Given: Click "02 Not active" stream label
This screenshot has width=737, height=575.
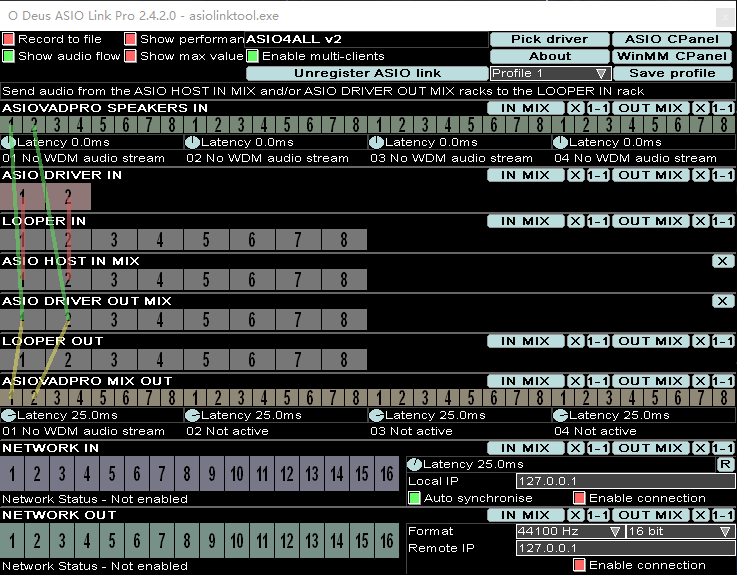Looking at the screenshot, I should click(x=227, y=431).
